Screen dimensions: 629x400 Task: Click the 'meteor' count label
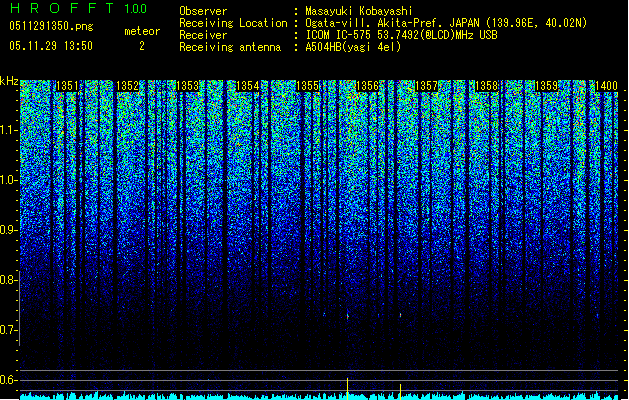click(142, 31)
